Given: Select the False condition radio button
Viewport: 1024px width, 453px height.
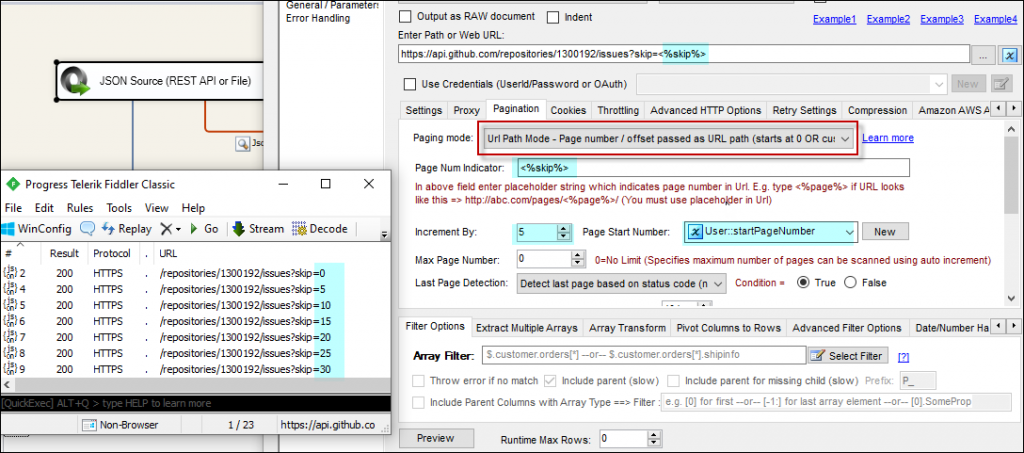Looking at the screenshot, I should coord(851,283).
